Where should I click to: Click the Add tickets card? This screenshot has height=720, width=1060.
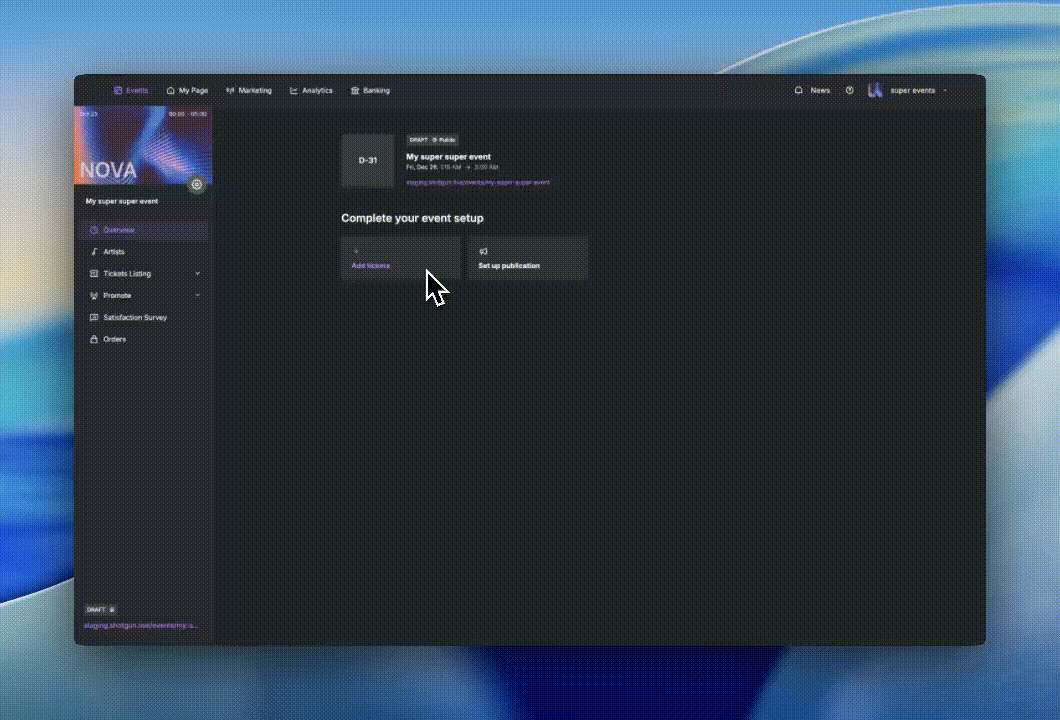(x=401, y=258)
